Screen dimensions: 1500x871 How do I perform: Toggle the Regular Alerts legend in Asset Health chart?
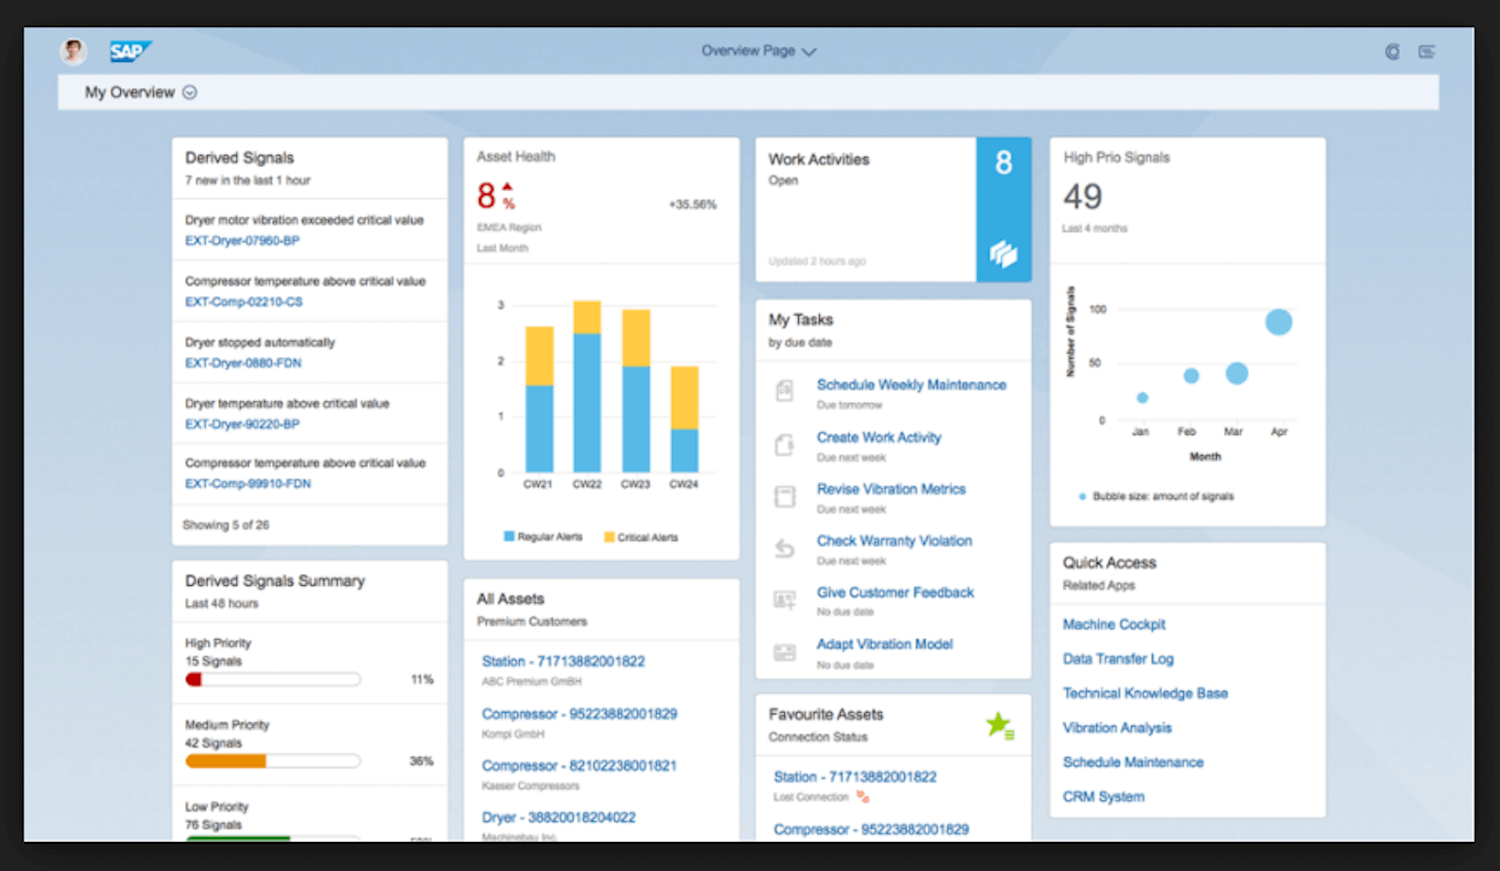pos(543,537)
